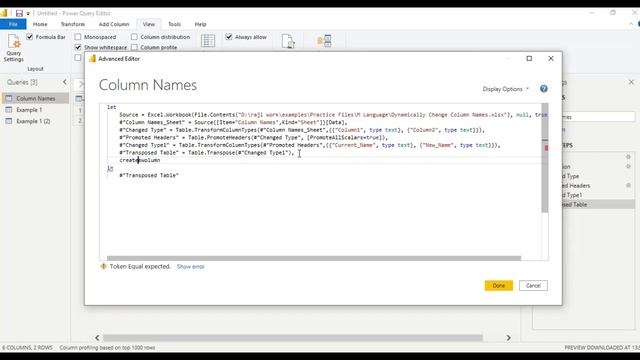This screenshot has height=360, width=640.
Task: Open the Advanced Editor ribbon icon
Action: (x=288, y=41)
